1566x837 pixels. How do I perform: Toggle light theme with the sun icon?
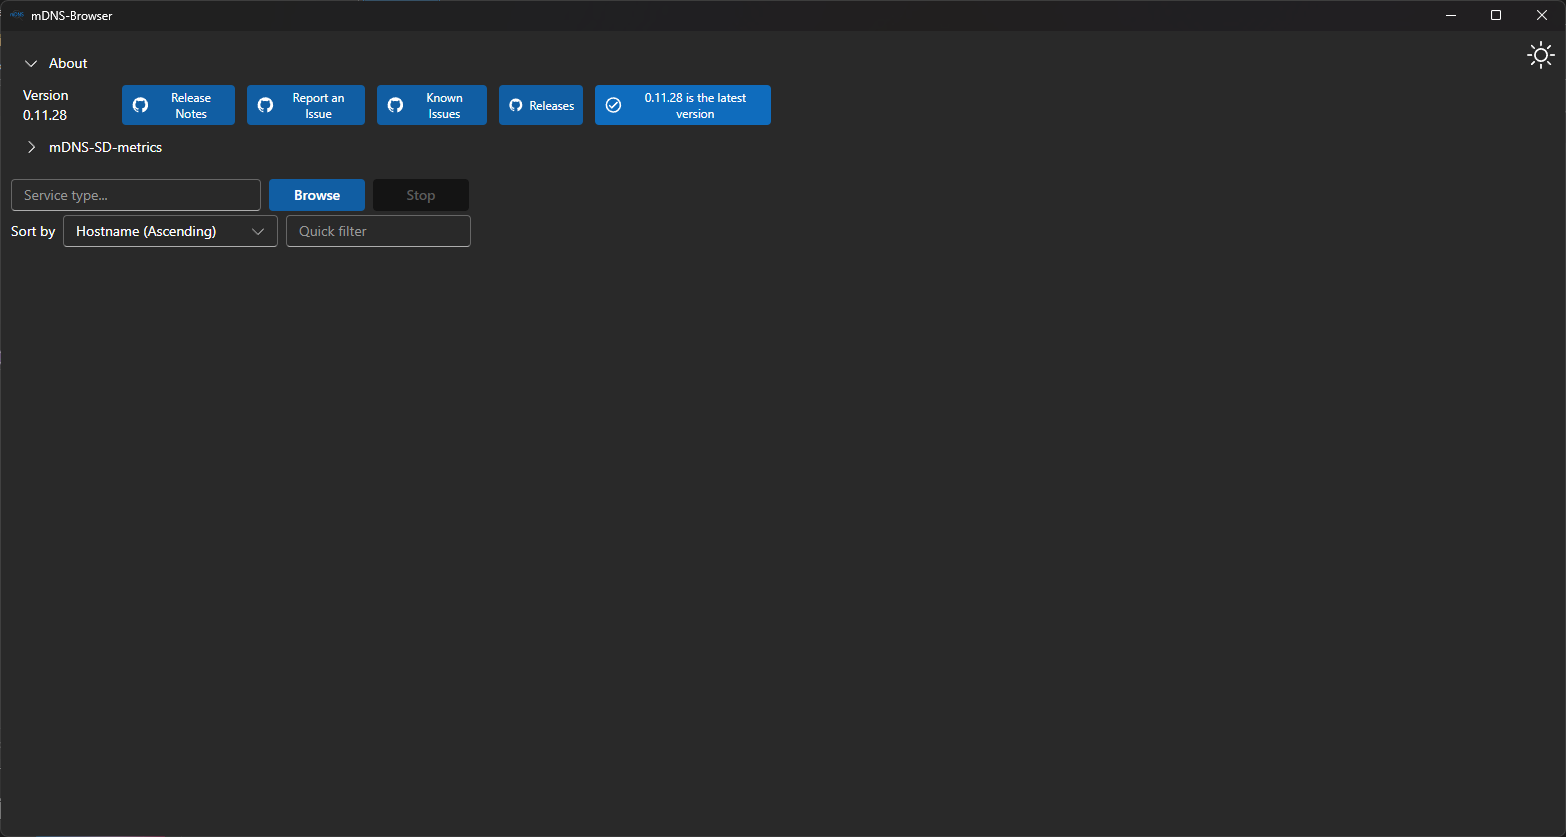click(x=1541, y=55)
